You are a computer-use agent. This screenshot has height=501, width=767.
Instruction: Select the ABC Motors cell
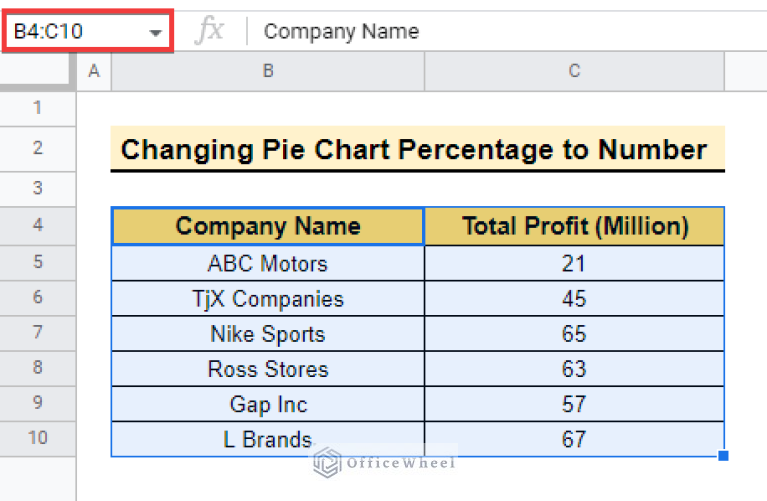[267, 264]
